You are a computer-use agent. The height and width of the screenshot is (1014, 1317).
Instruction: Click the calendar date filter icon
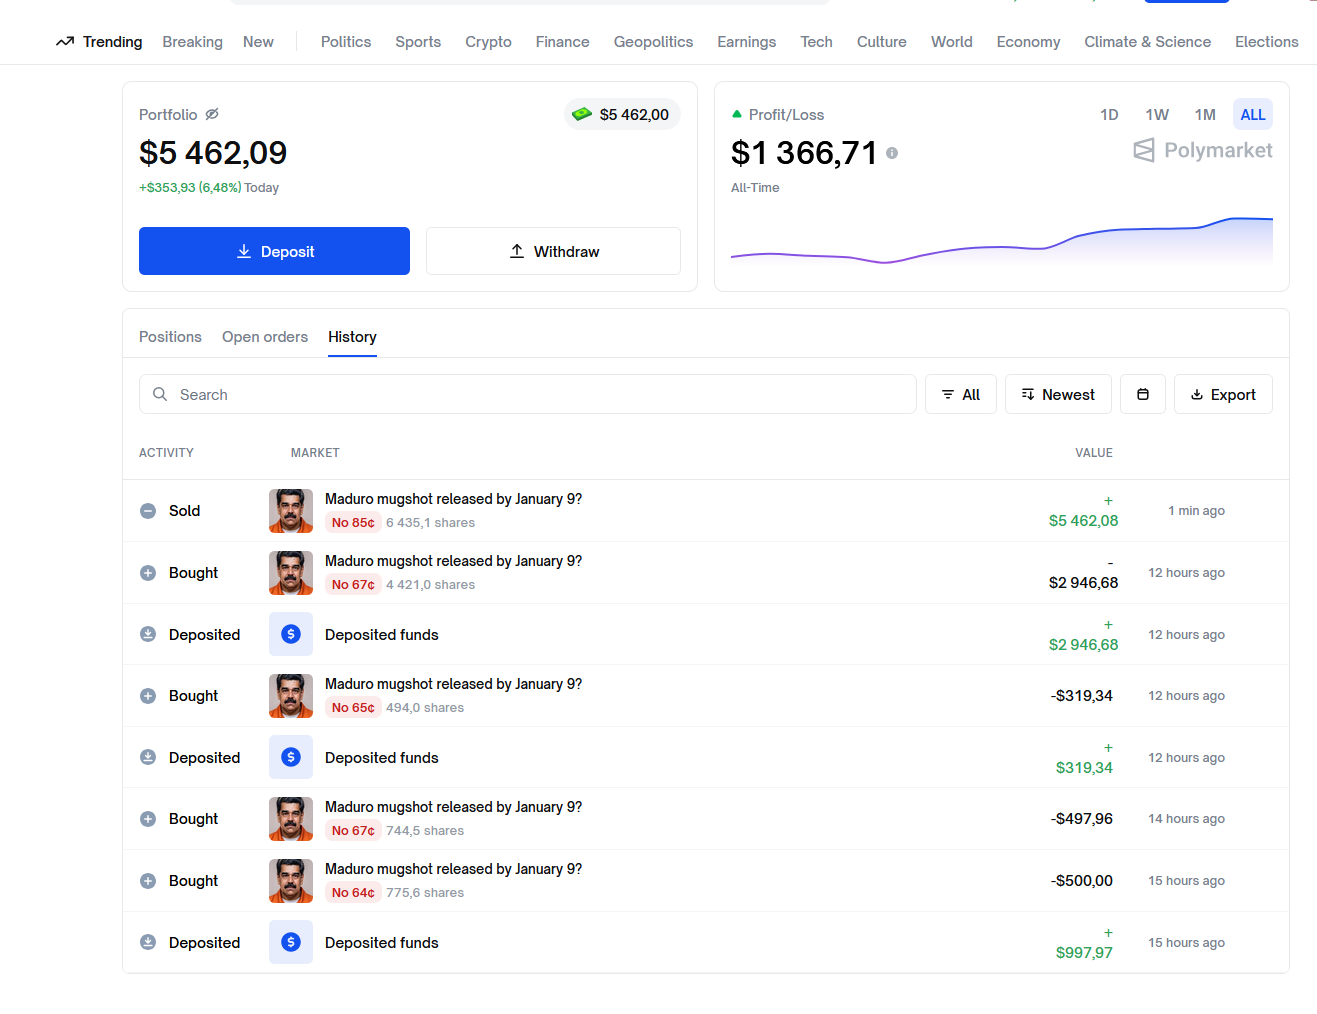(x=1142, y=394)
